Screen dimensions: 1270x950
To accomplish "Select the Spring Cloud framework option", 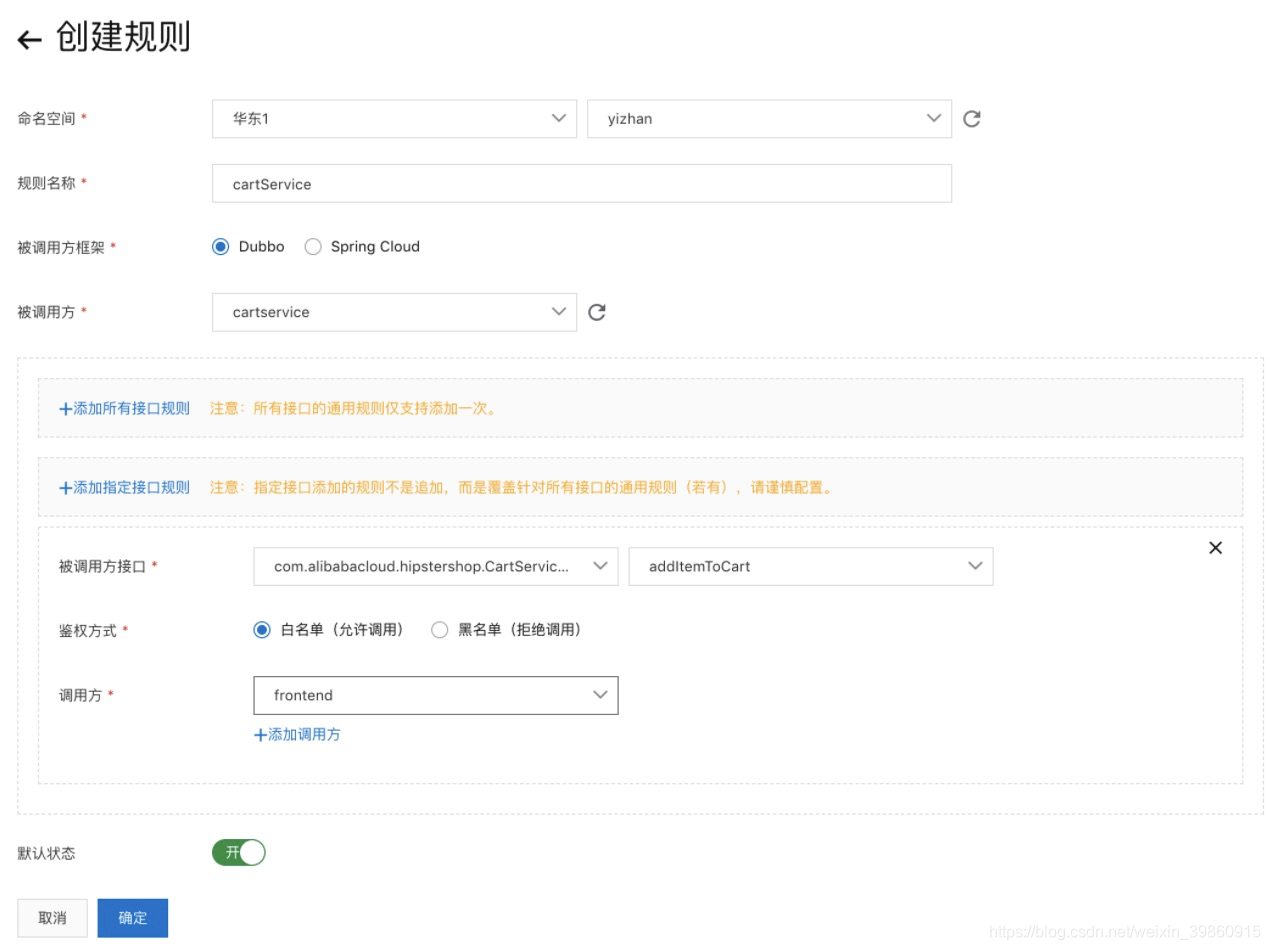I will click(313, 247).
